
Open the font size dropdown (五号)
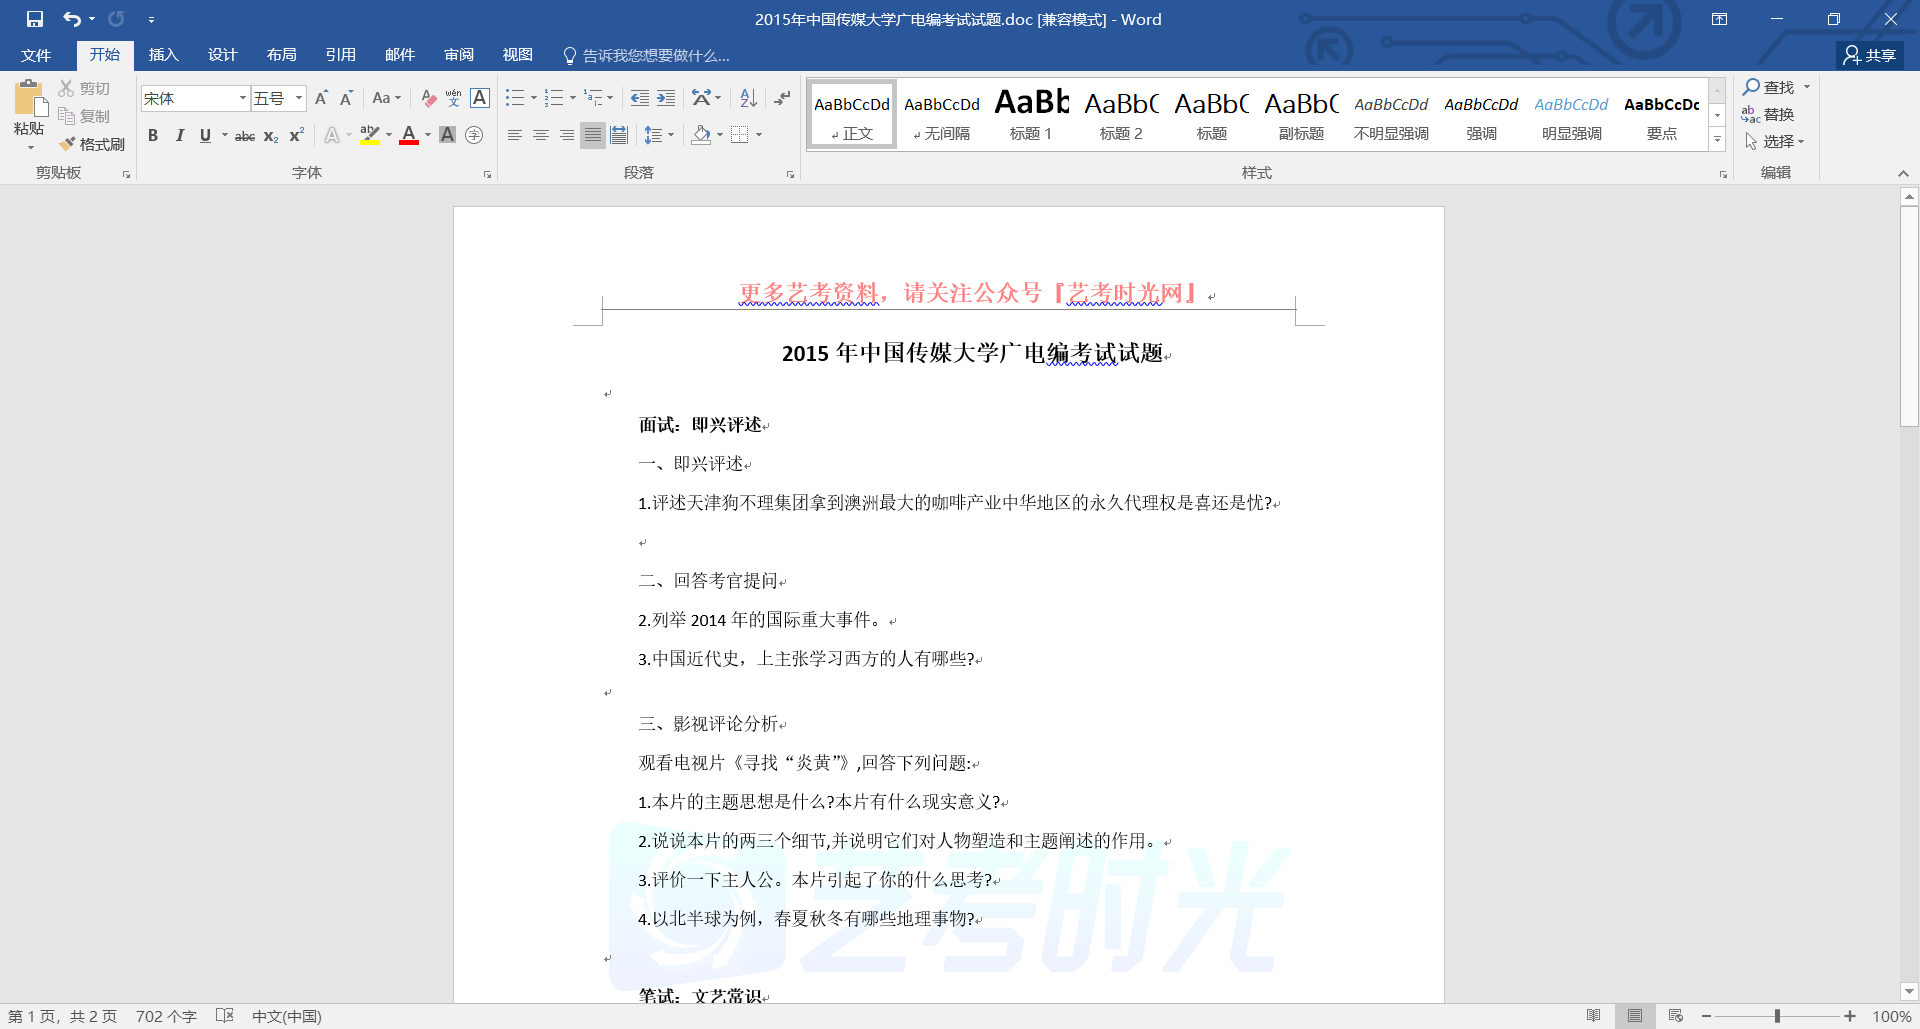pos(298,98)
